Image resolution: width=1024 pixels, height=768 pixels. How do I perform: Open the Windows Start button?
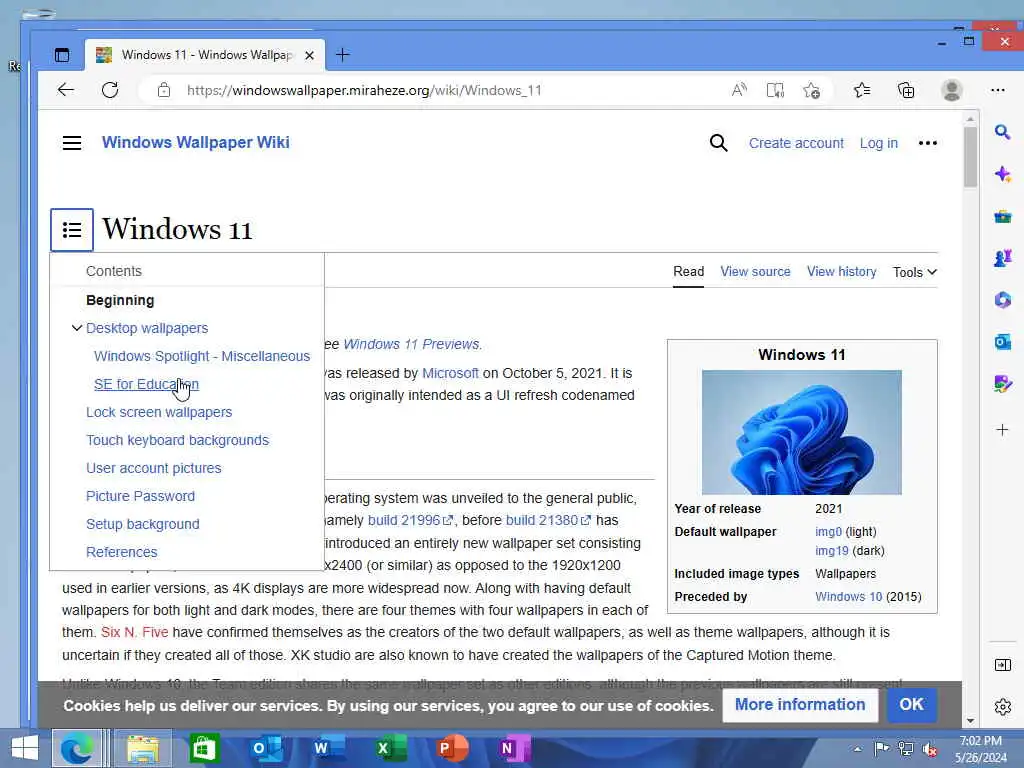(25, 749)
